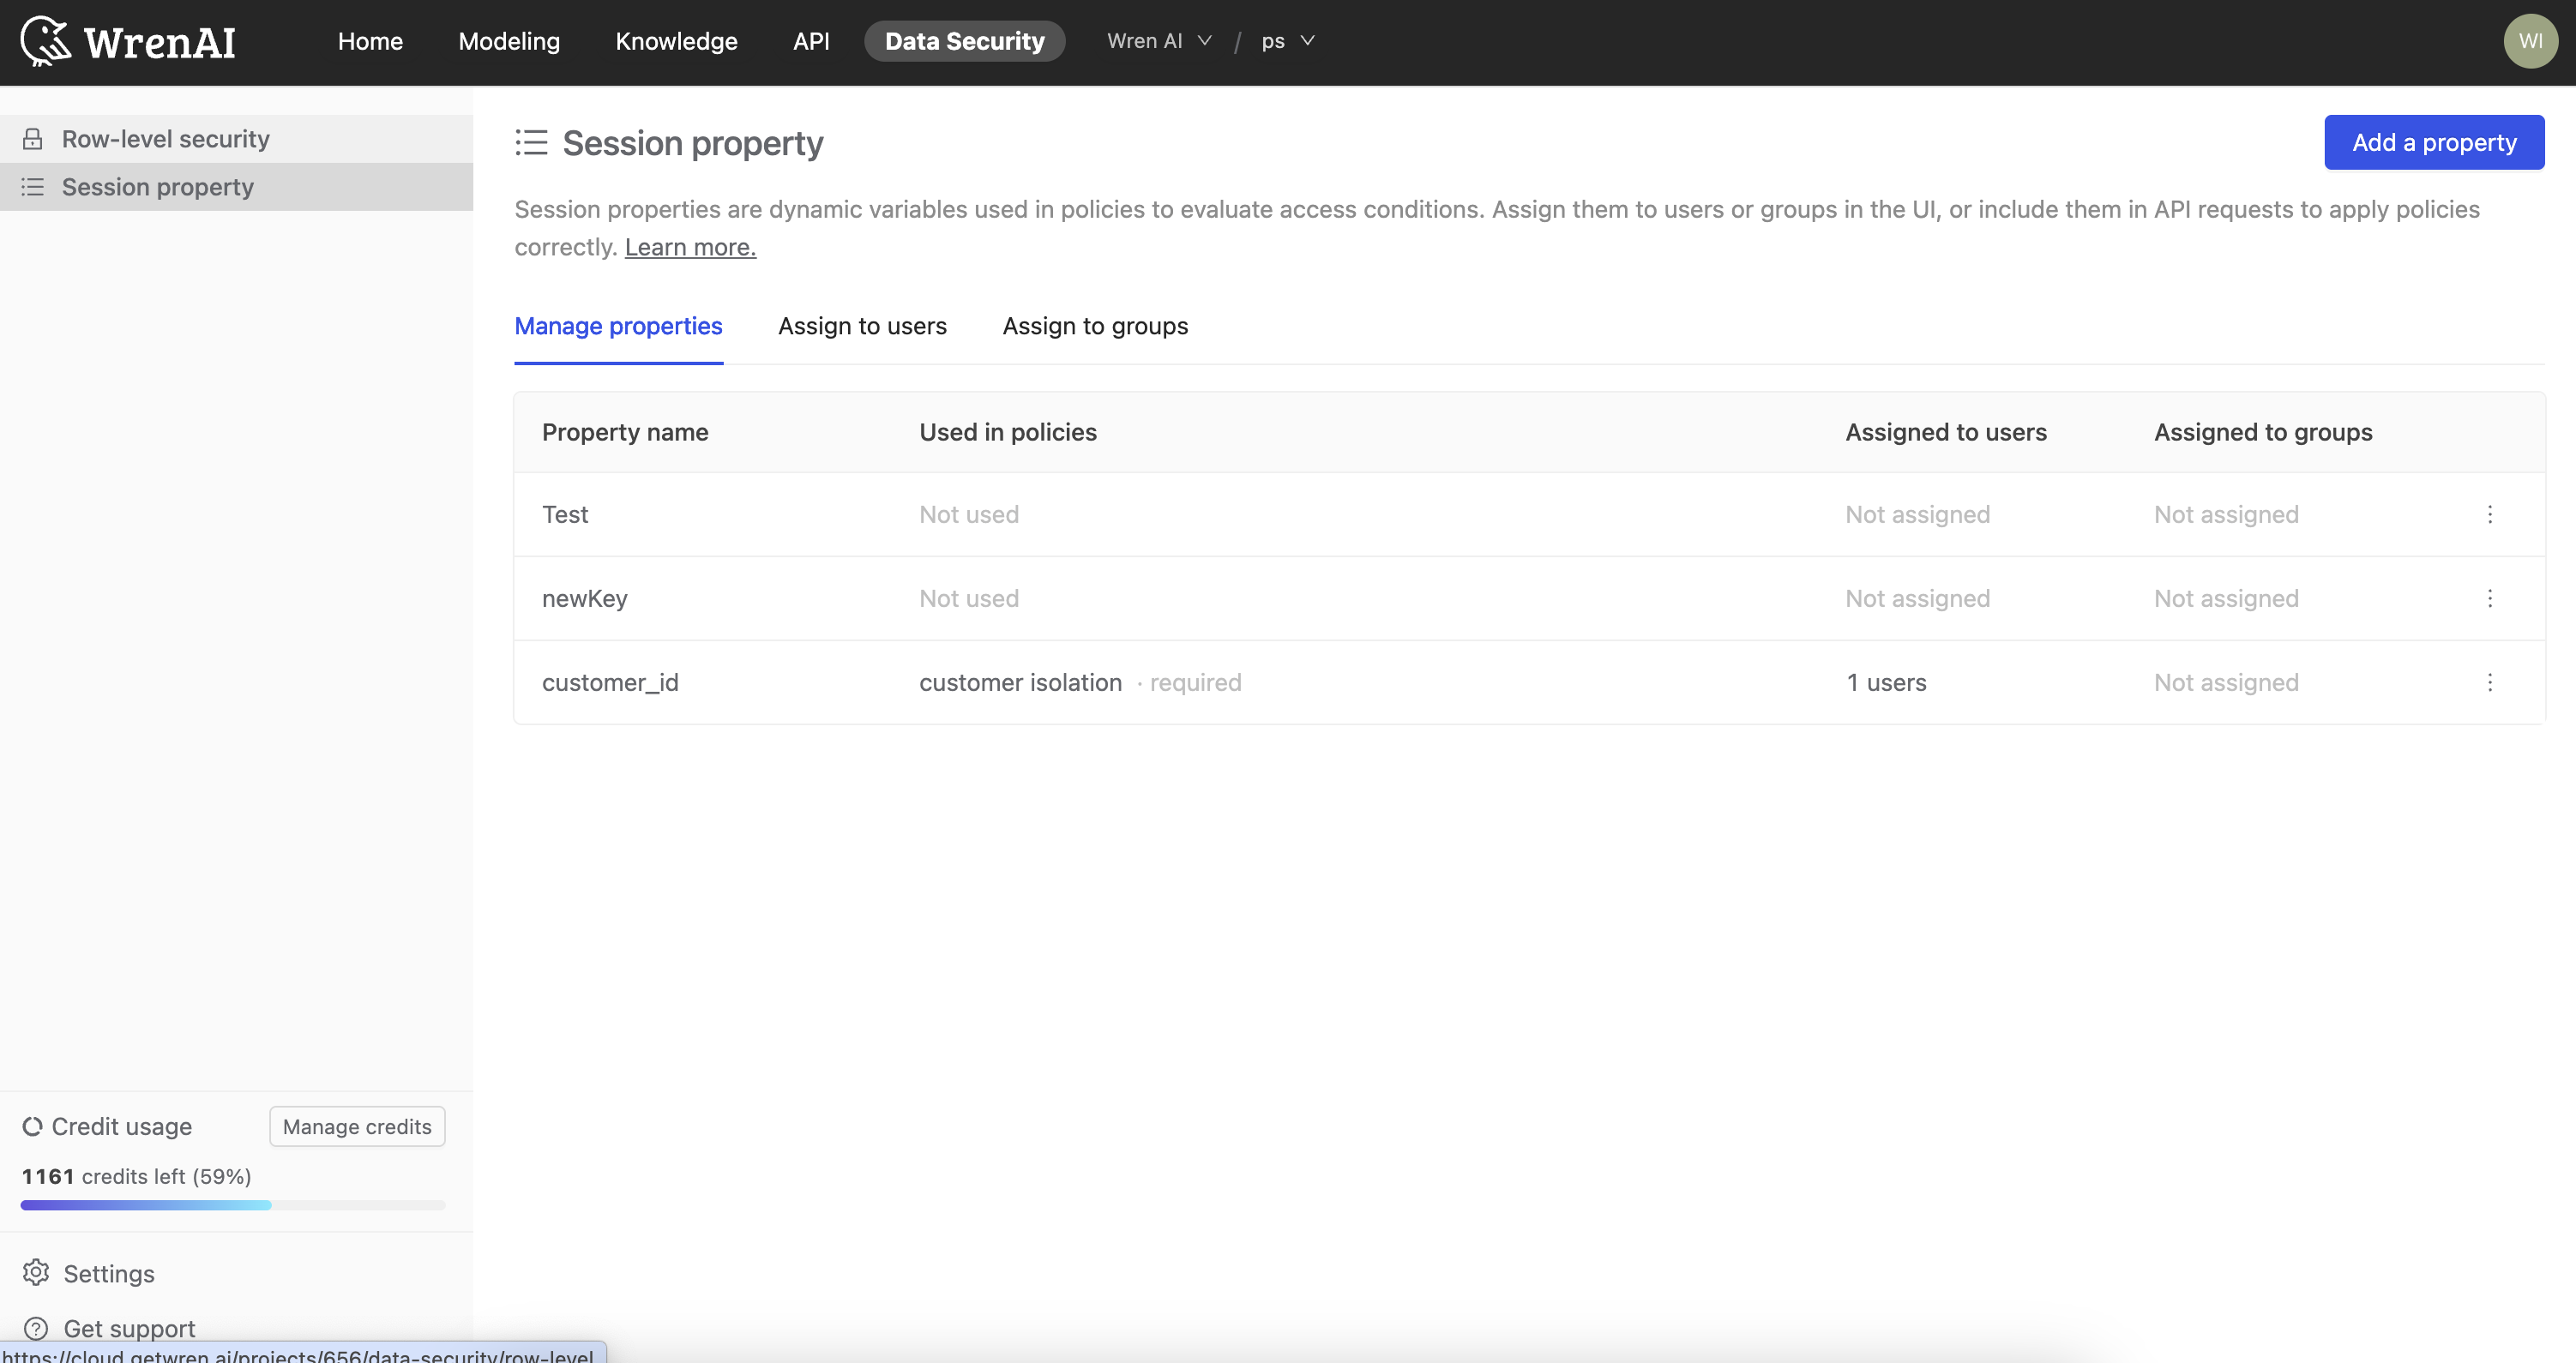Click the Session property page title
2576x1363 pixels.
coord(692,143)
